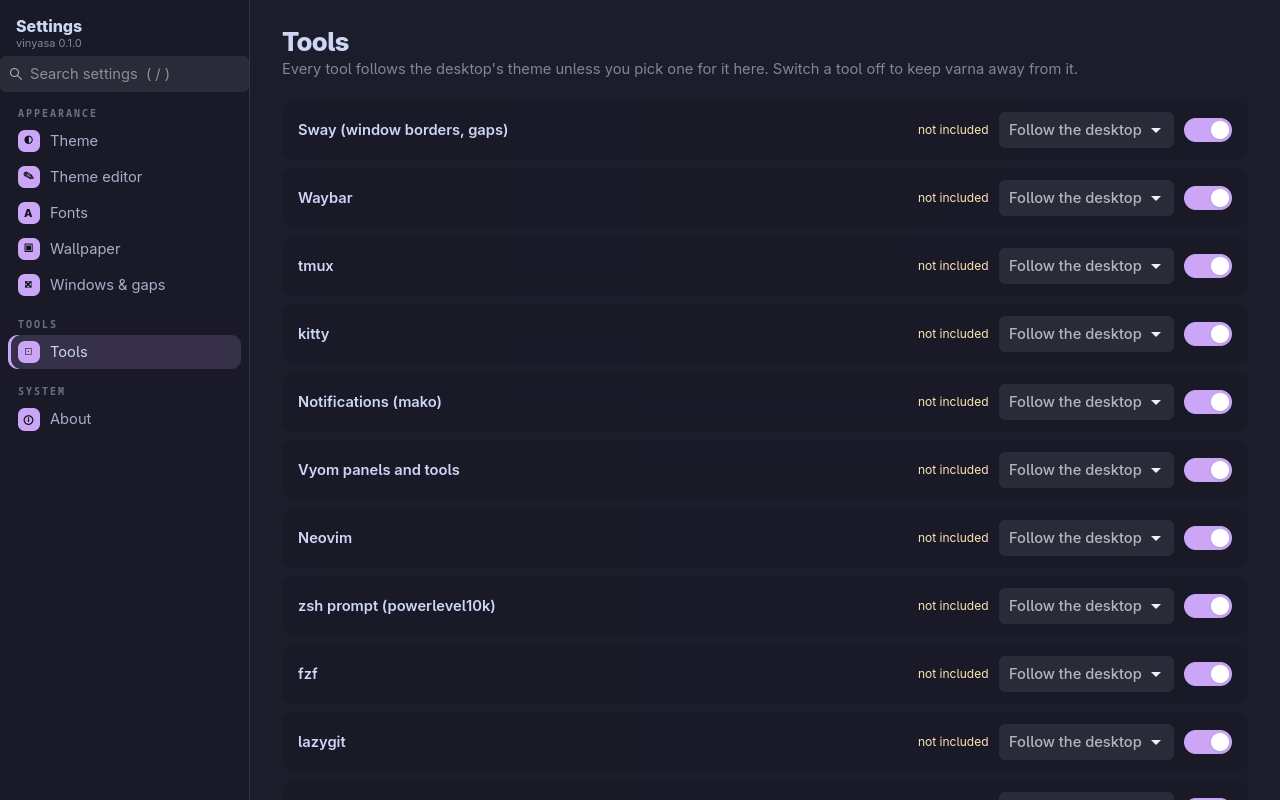Viewport: 1280px width, 800px height.
Task: Go to the Theme settings page
Action: [125, 141]
